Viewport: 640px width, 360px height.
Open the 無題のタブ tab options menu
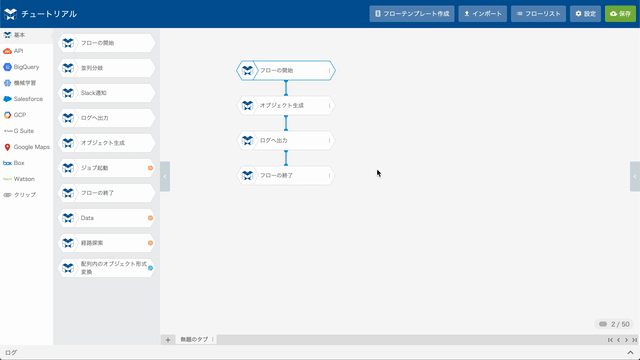213,340
